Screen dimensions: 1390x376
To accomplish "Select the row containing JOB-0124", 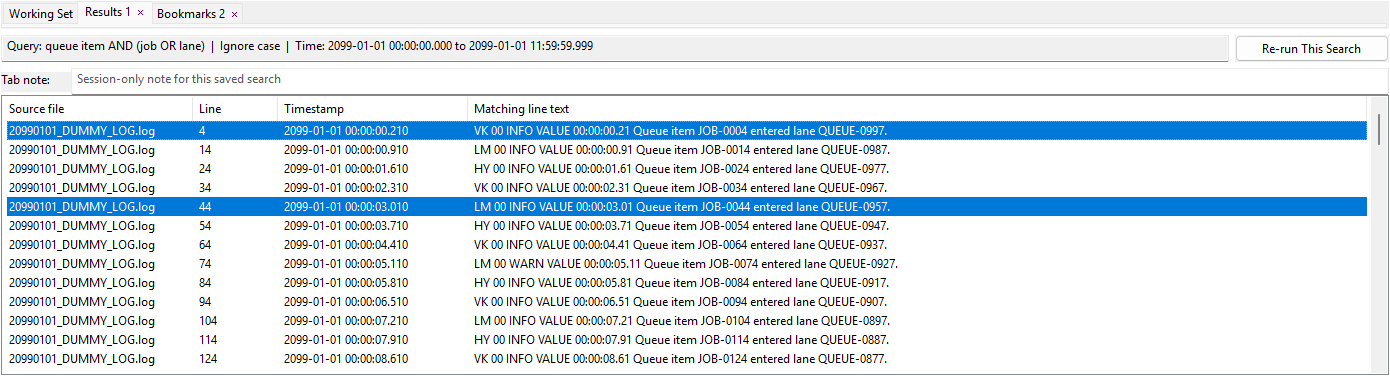I will [686, 359].
